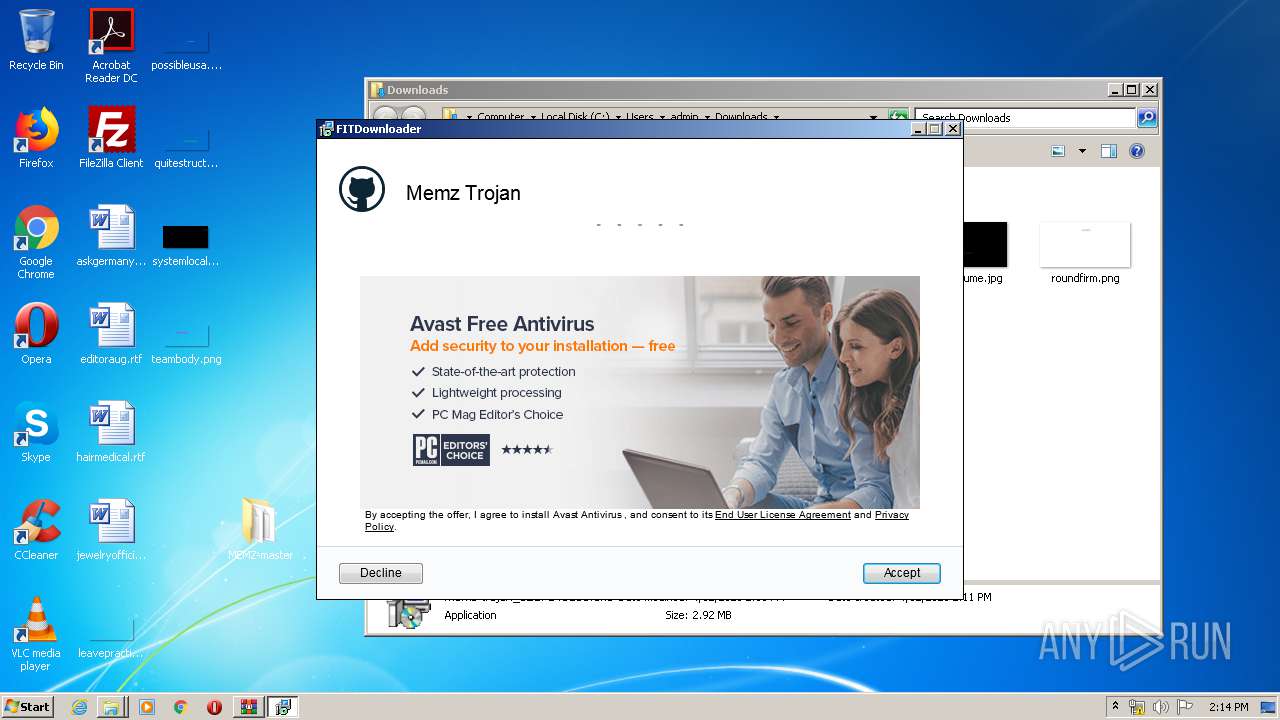Select the systemlocal black image file

click(186, 244)
